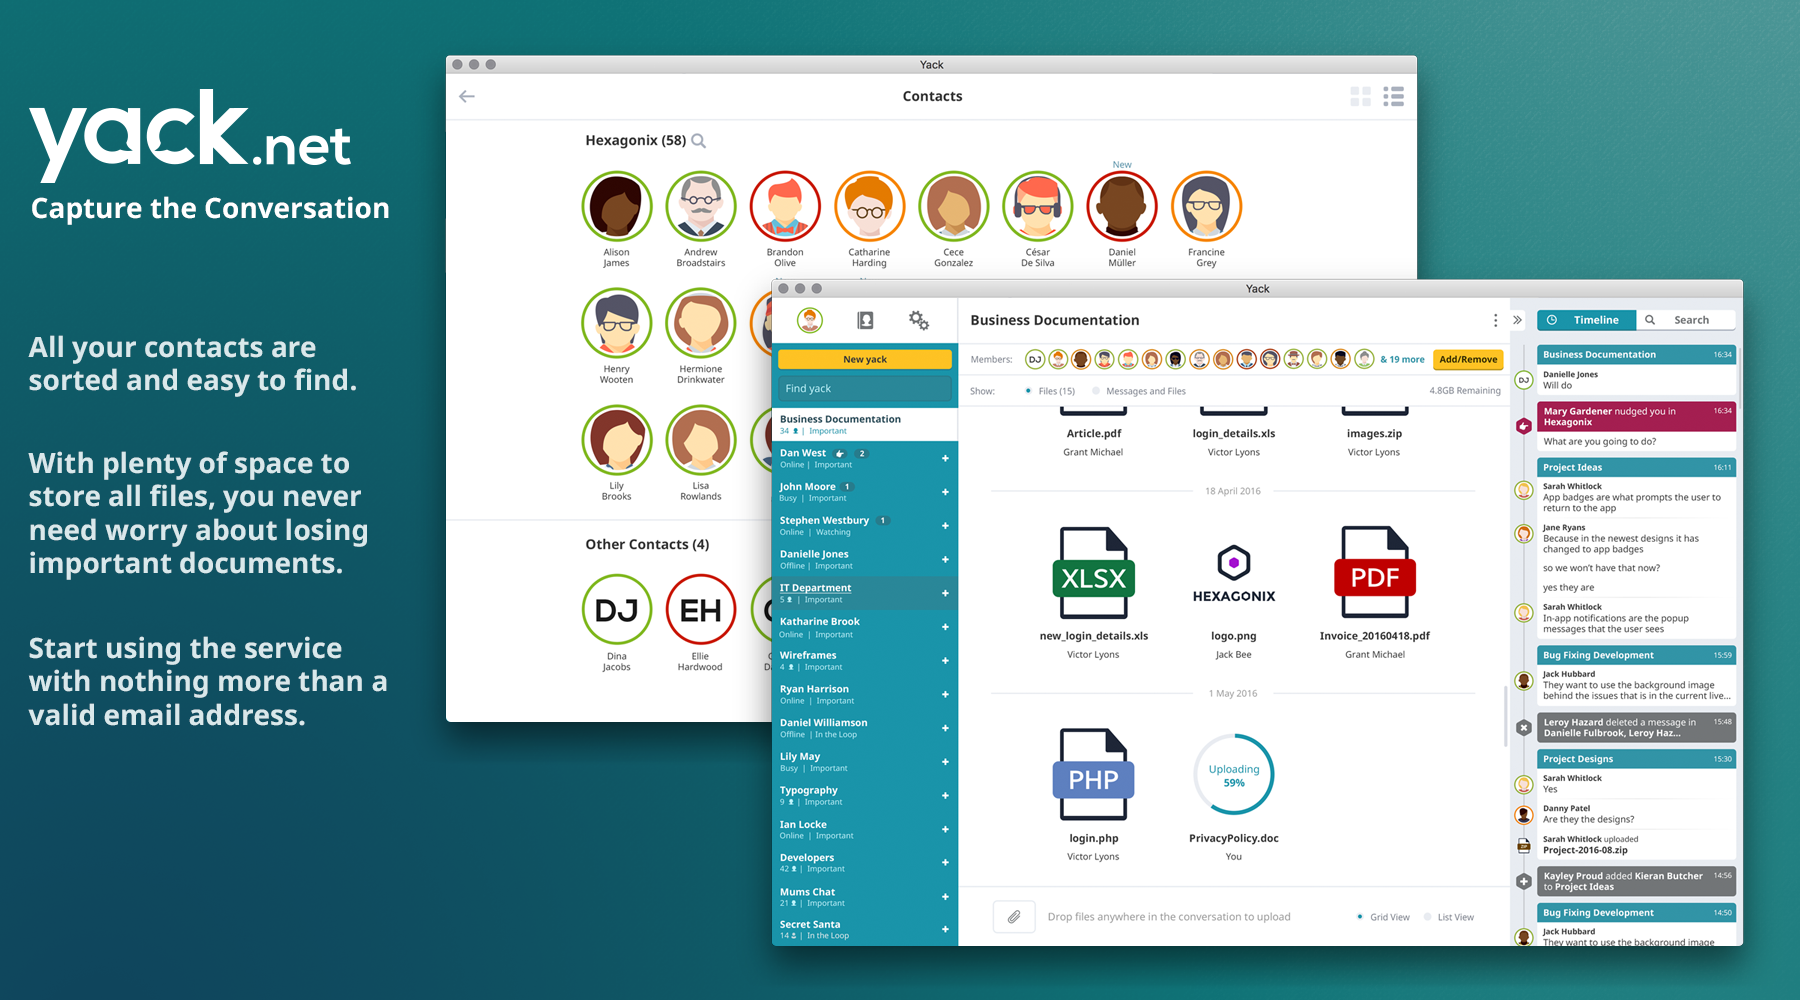Screen dimensions: 1800x1000
Task: Select Francine Grey's avatar in Contacts
Action: click(x=1207, y=206)
